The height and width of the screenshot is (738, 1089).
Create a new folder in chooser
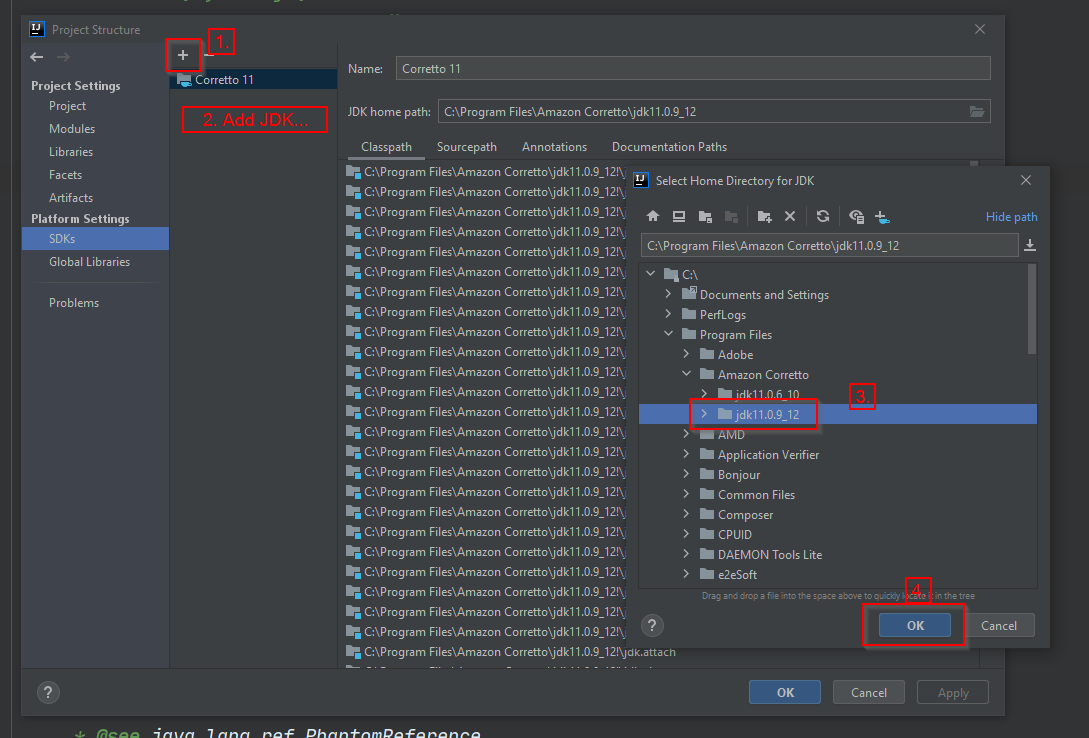[765, 217]
